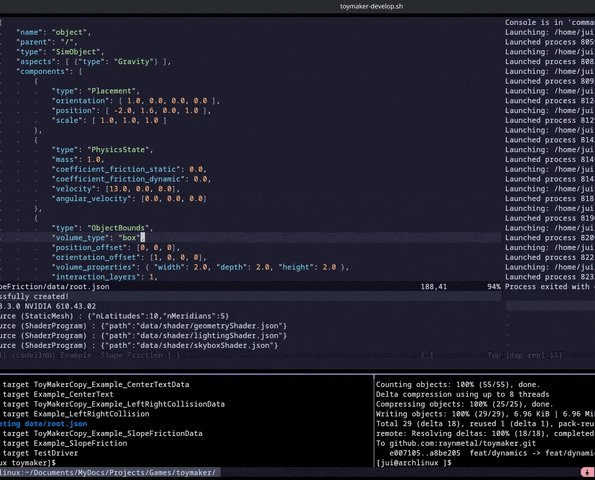Click the "Total 29 (delta 18)" line
Viewport: 595px width, 480px height.
[485, 424]
